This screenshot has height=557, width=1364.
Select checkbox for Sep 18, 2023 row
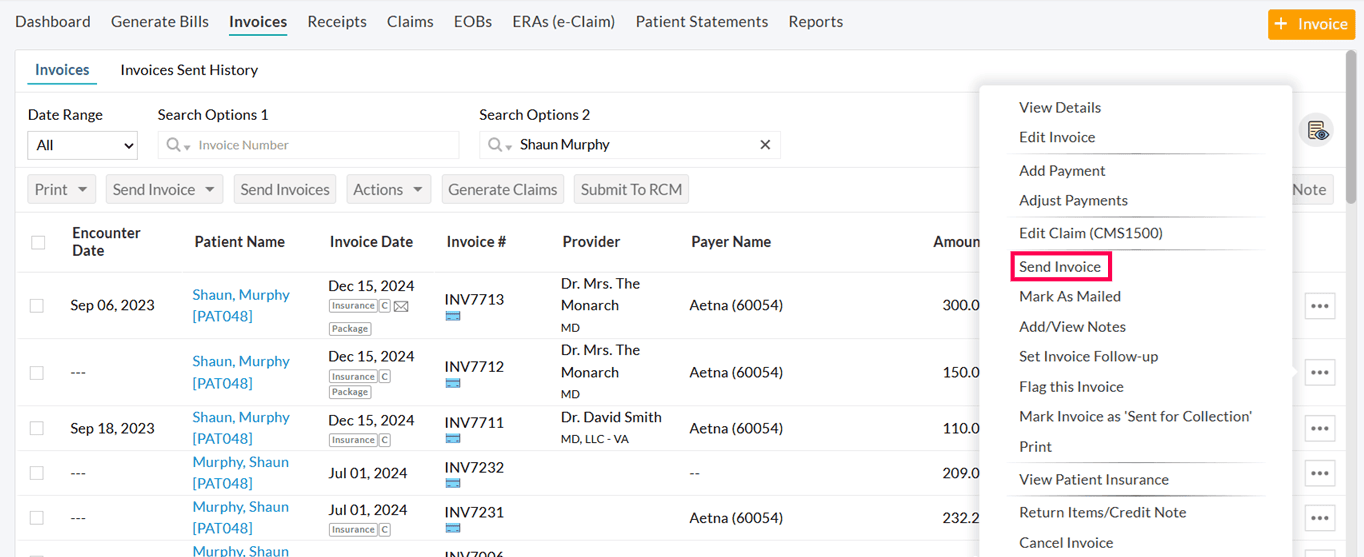click(37, 428)
